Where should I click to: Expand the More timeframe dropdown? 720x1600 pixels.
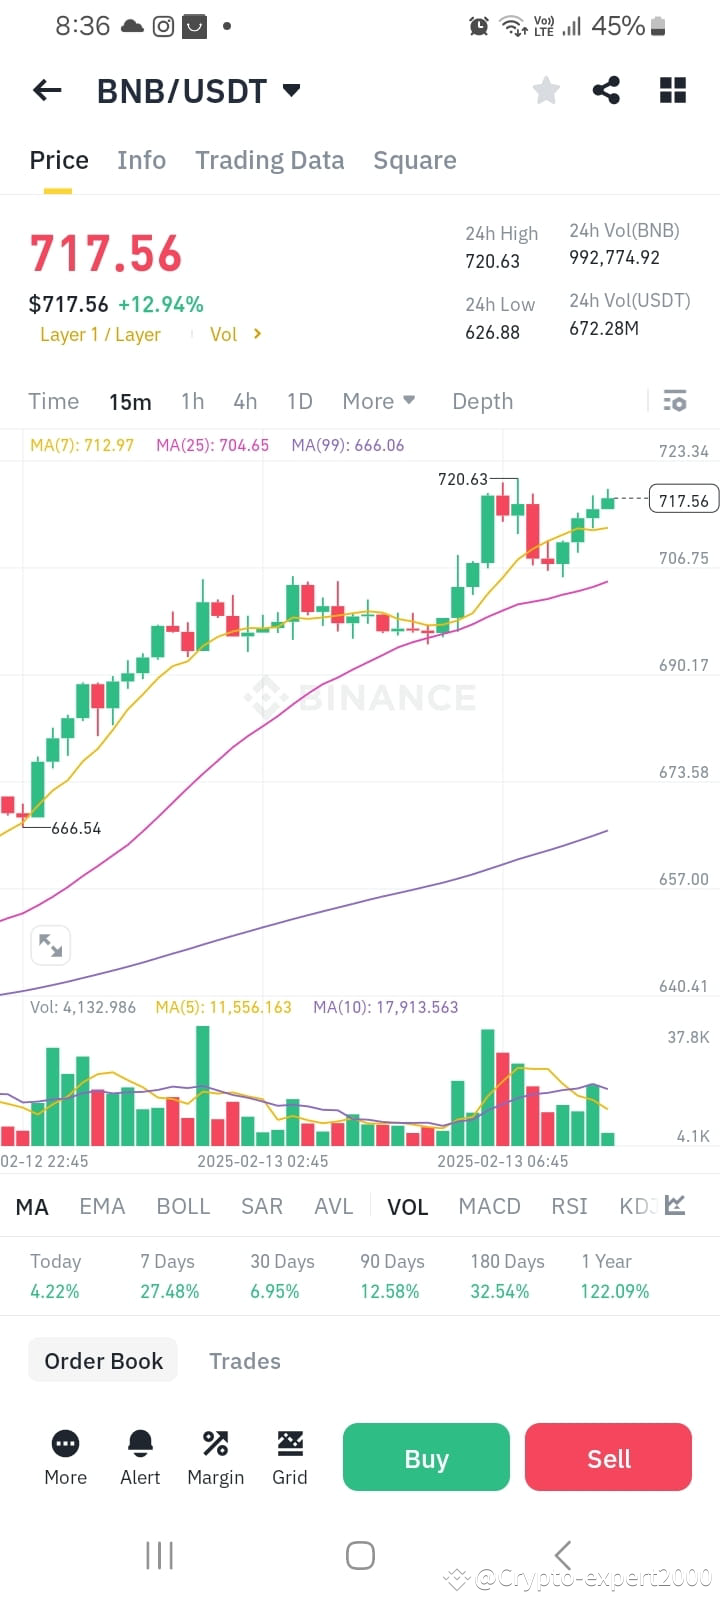coord(379,401)
